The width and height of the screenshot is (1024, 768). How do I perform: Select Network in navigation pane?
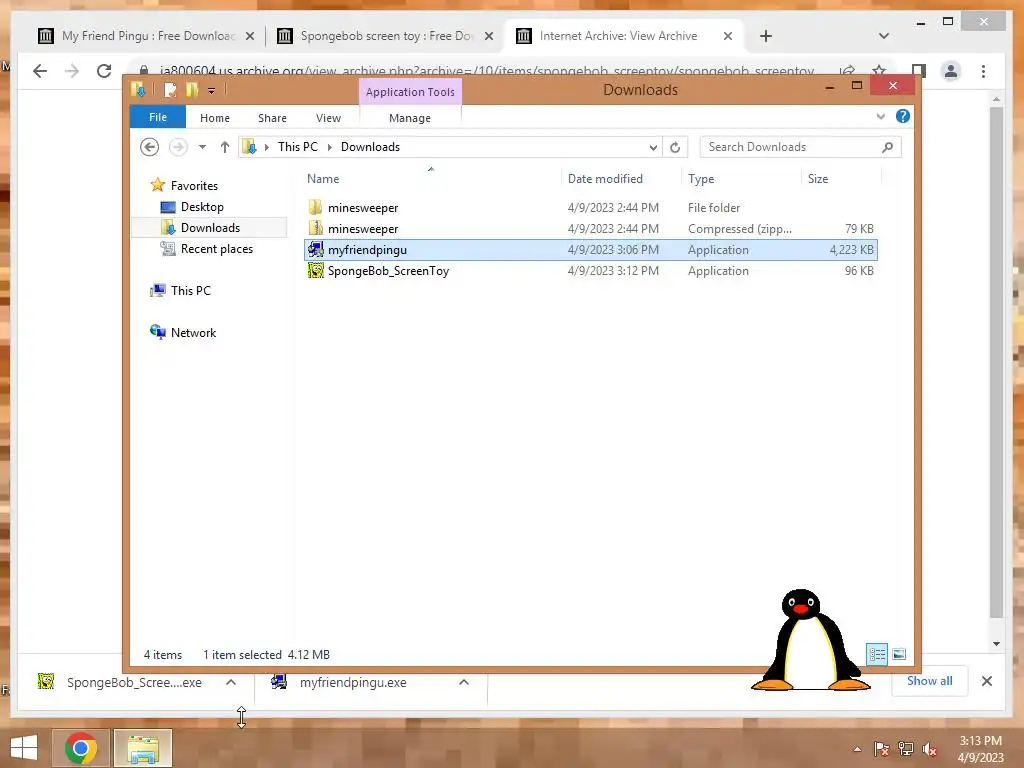193,332
